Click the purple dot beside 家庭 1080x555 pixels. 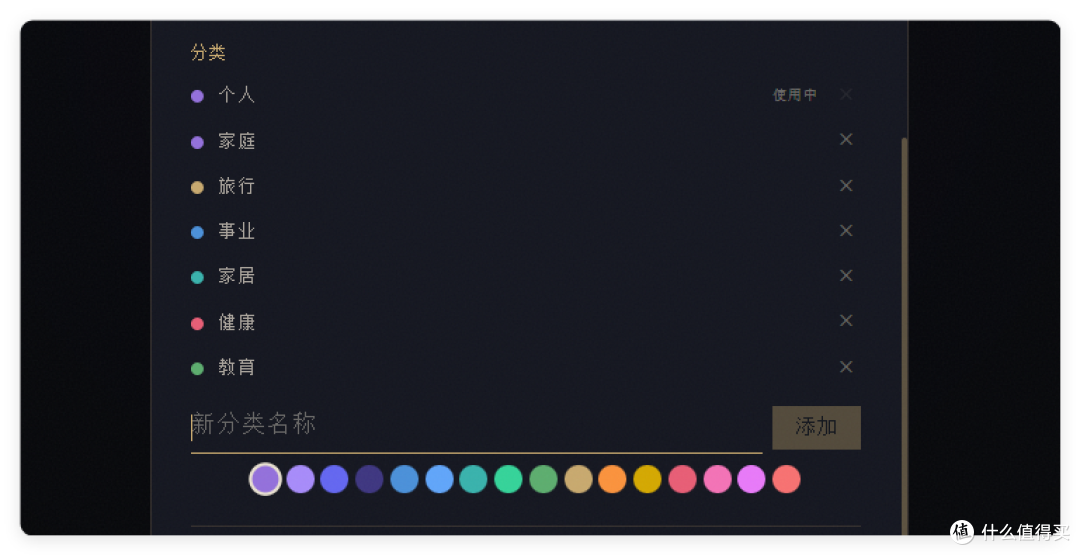(x=197, y=143)
